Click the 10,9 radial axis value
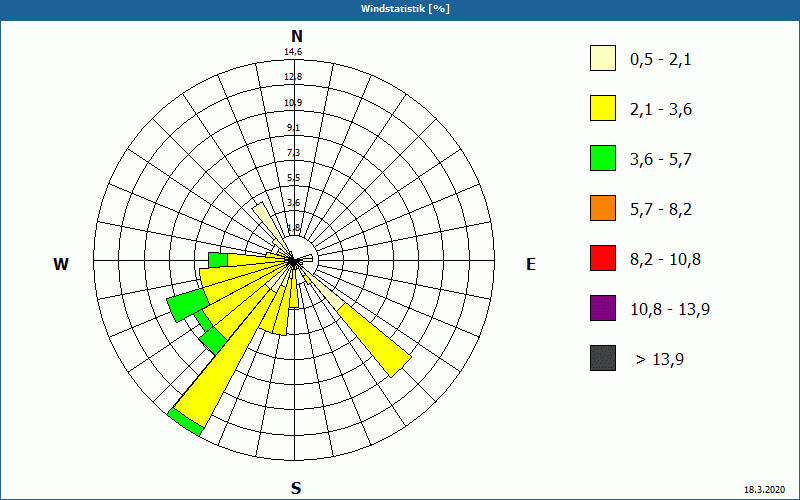 tap(293, 103)
